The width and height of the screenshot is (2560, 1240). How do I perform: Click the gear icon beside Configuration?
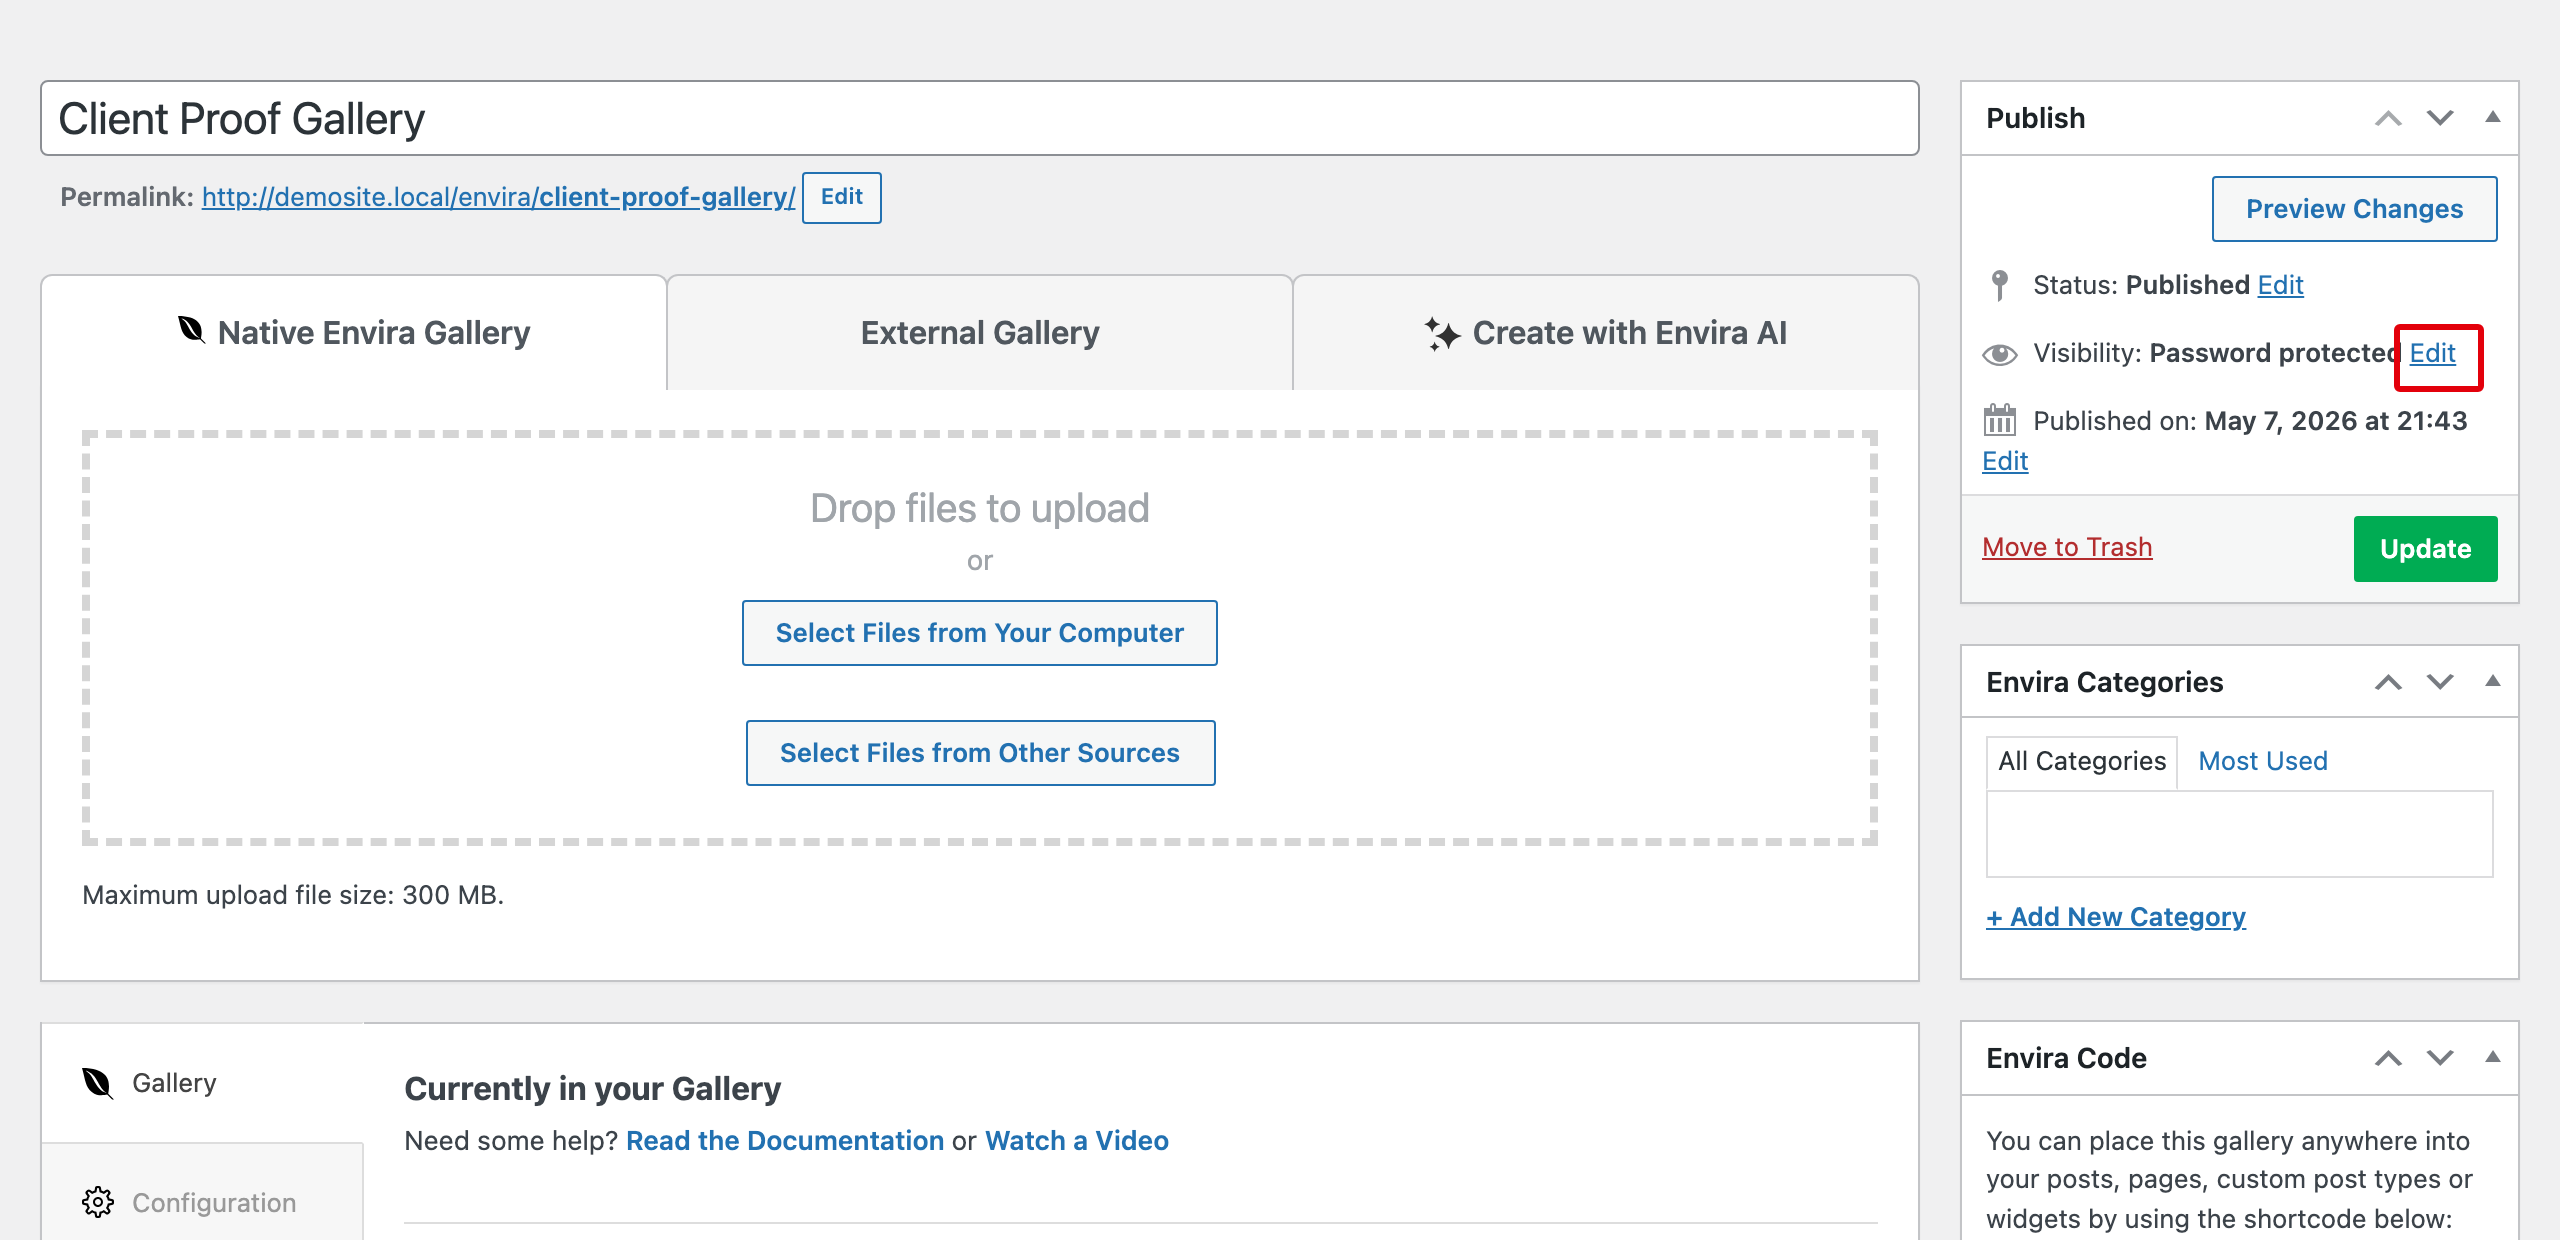[97, 1202]
